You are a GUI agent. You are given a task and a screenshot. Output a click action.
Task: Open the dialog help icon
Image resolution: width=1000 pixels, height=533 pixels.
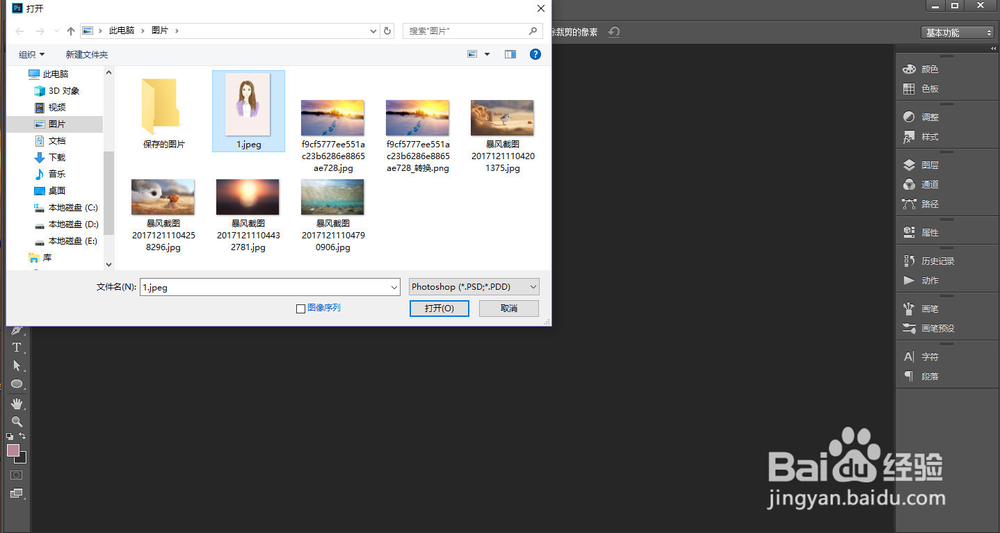[536, 54]
